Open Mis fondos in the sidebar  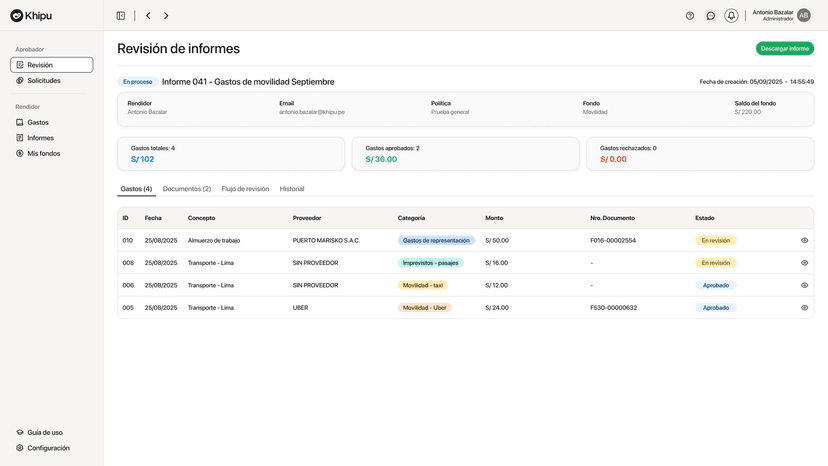44,153
